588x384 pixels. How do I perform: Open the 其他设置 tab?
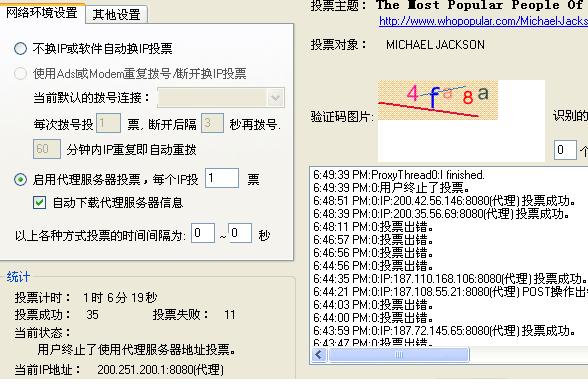117,15
